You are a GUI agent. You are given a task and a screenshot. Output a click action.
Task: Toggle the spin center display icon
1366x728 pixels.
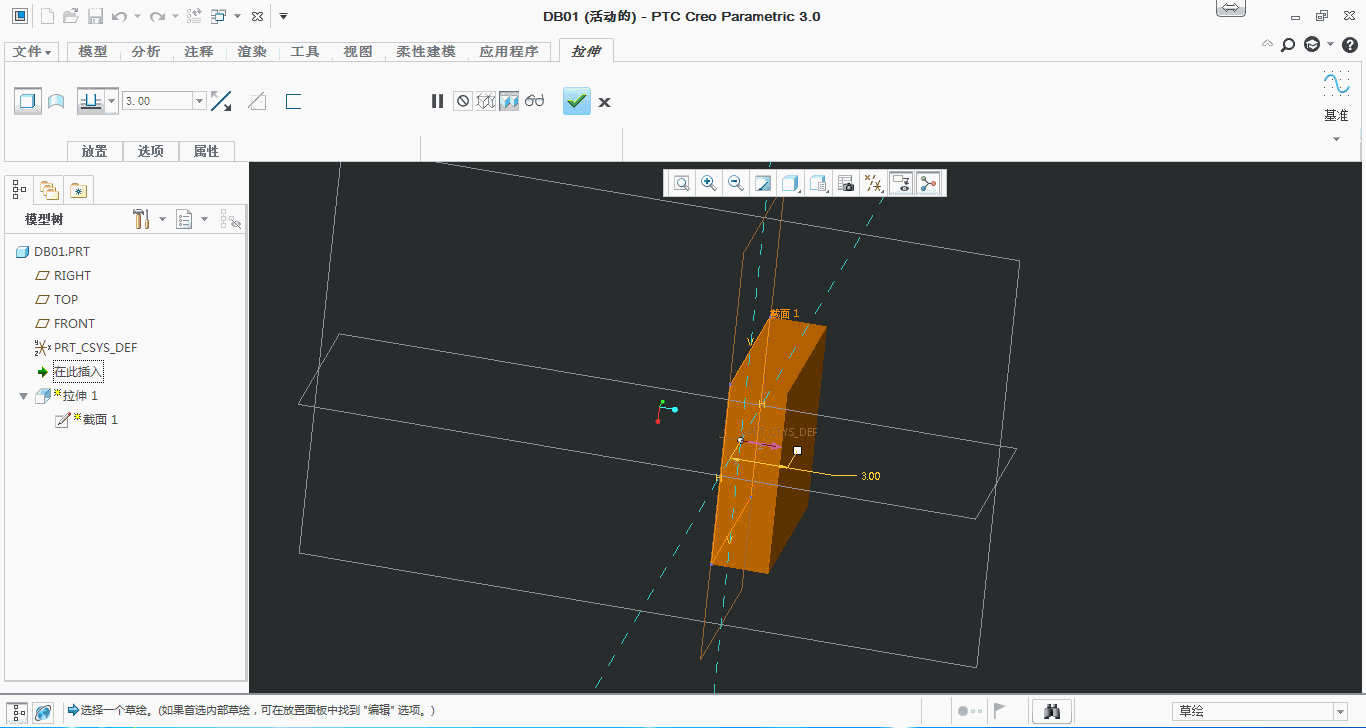click(928, 183)
